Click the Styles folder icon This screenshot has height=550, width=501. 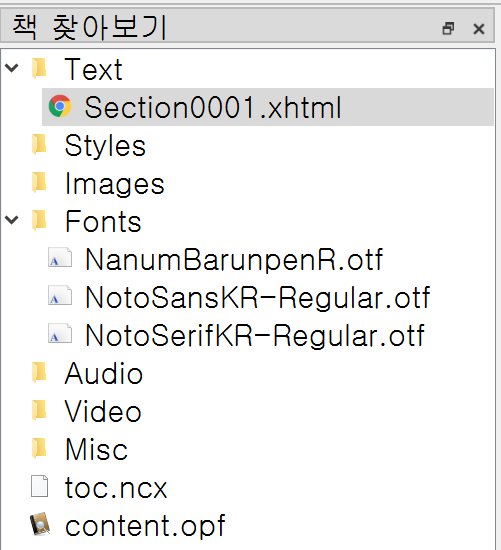pos(39,144)
